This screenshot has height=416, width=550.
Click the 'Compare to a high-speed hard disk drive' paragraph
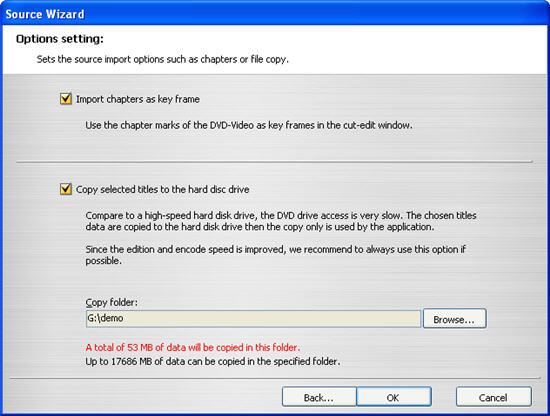[281, 221]
